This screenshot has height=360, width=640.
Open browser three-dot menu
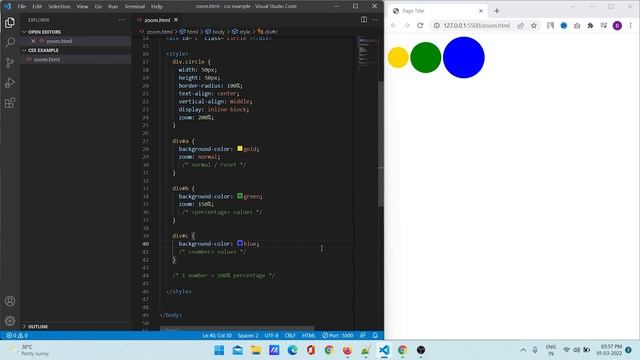click(630, 25)
